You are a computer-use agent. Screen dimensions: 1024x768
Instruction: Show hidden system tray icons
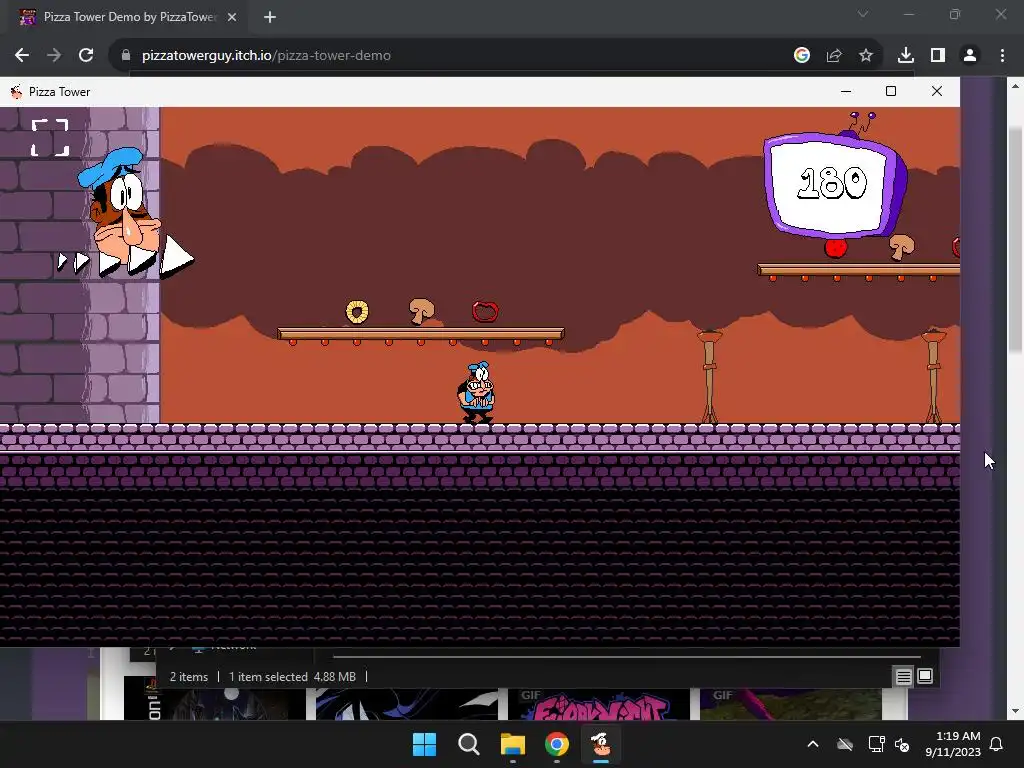pos(813,744)
